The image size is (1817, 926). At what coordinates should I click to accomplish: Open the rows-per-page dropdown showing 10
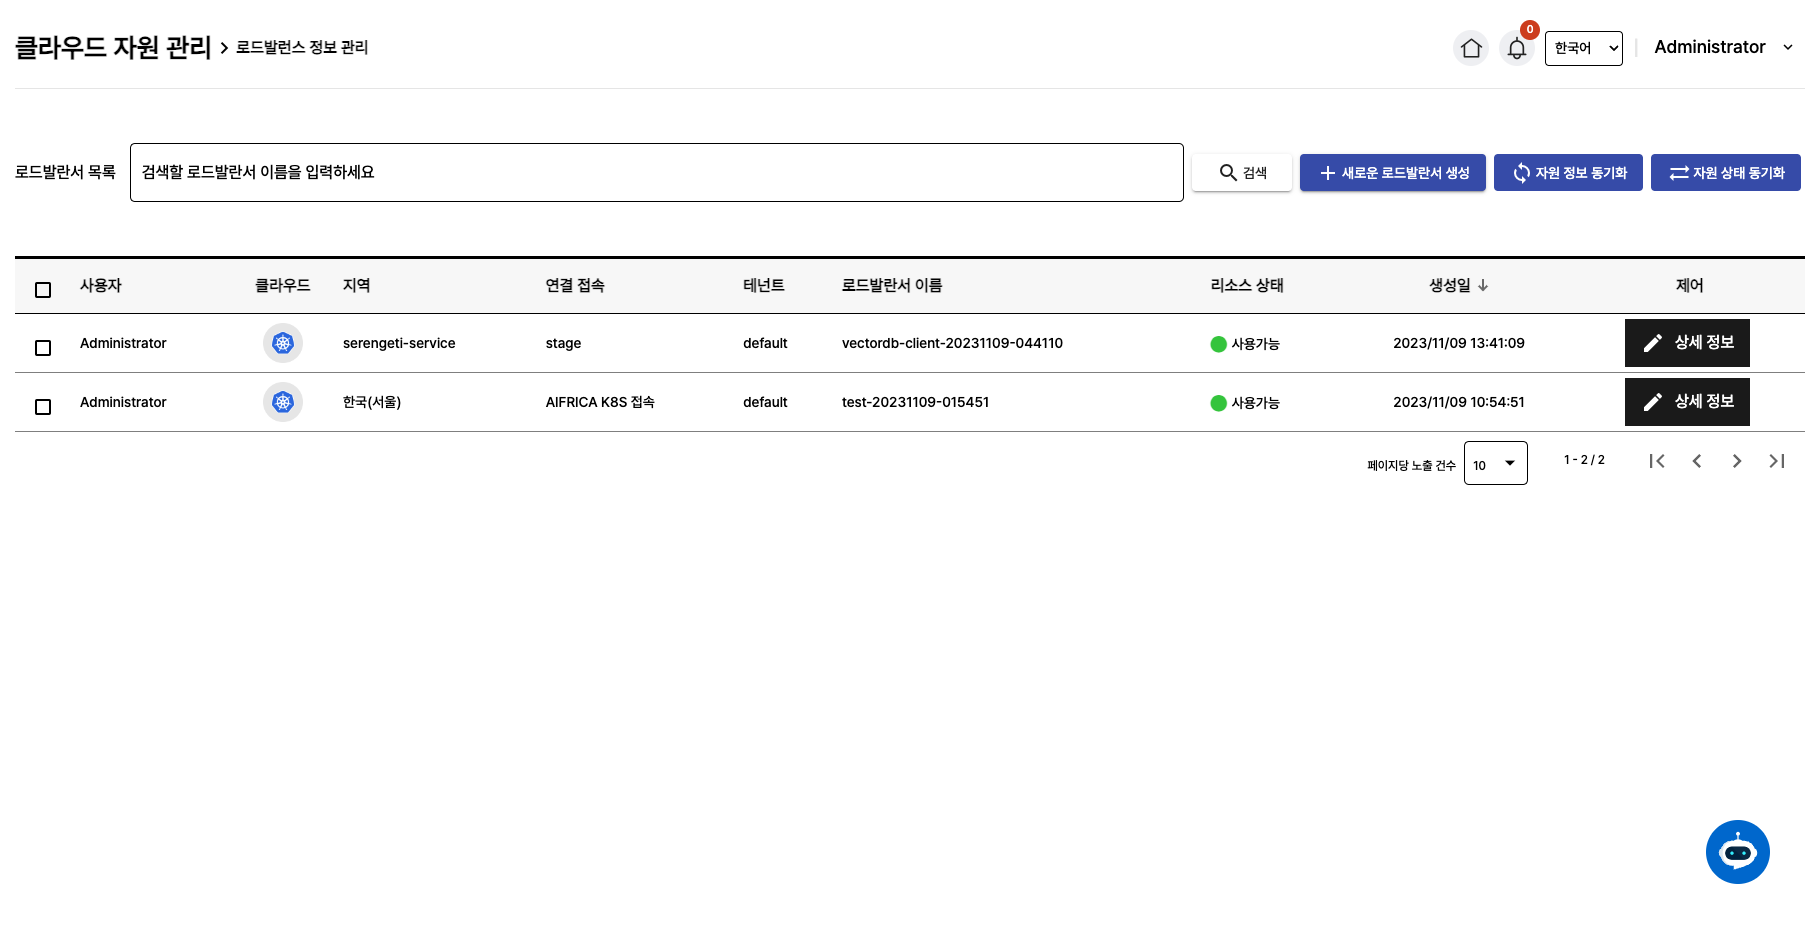pos(1495,464)
